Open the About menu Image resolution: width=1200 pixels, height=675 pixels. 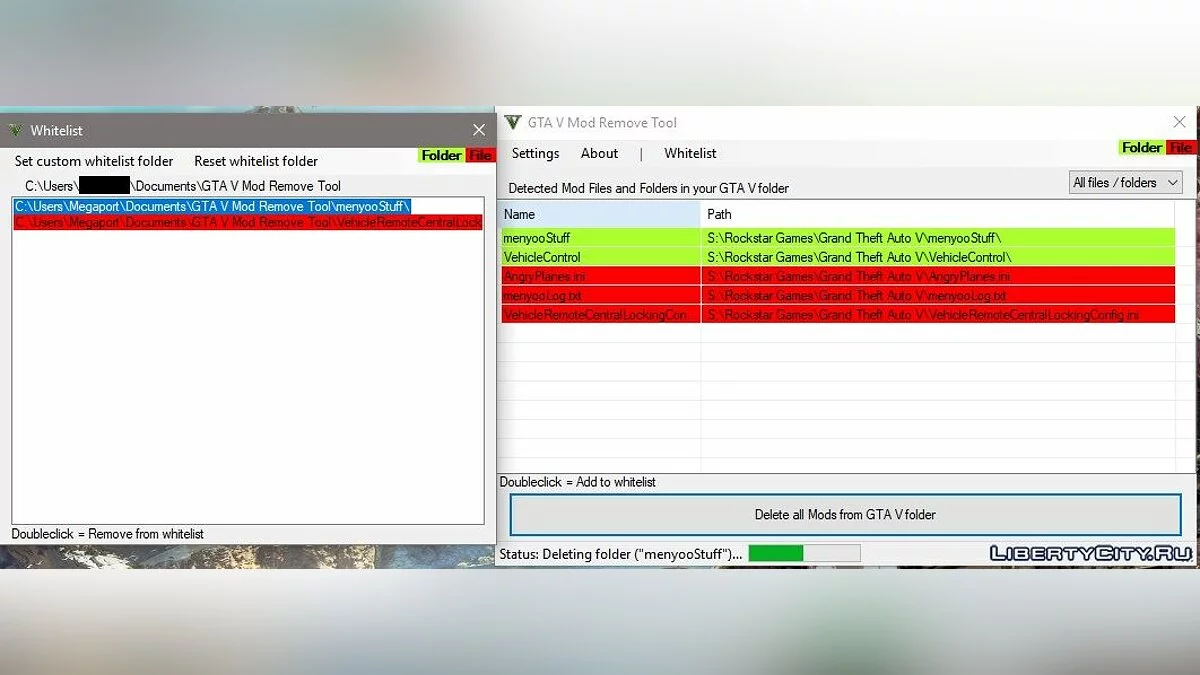599,153
